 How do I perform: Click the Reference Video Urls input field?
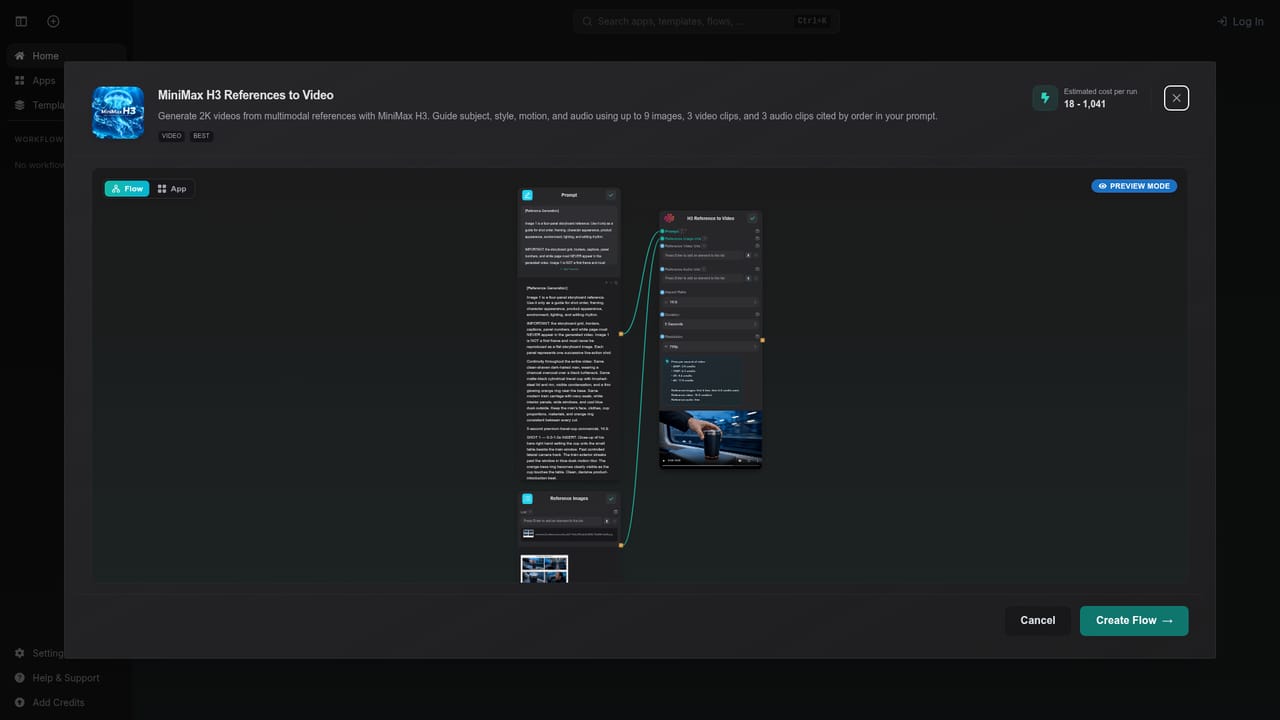click(705, 255)
